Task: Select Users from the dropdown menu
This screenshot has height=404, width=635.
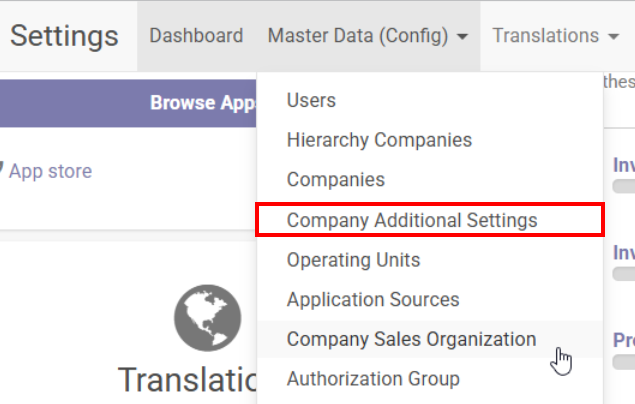Action: pos(311,100)
